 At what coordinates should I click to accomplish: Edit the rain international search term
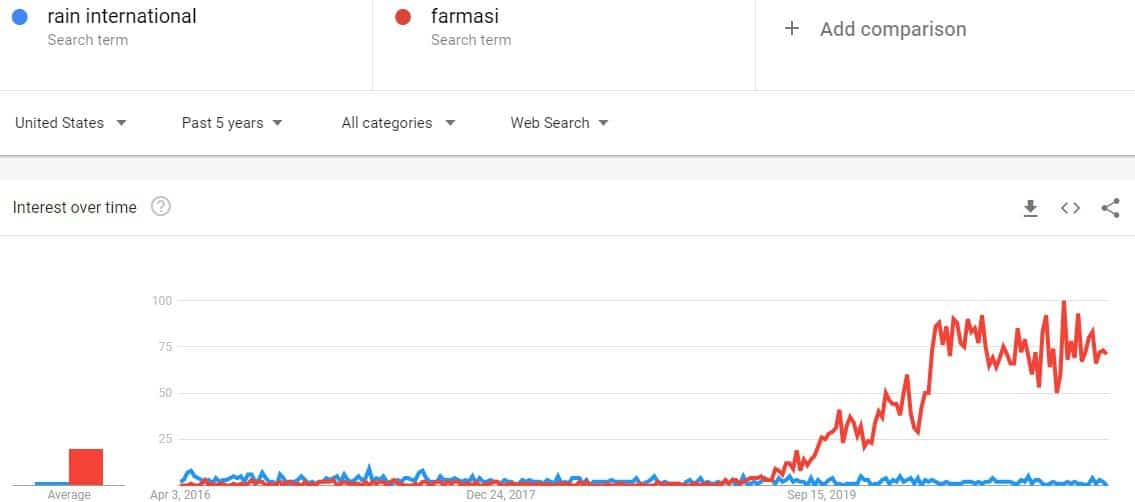coord(122,16)
